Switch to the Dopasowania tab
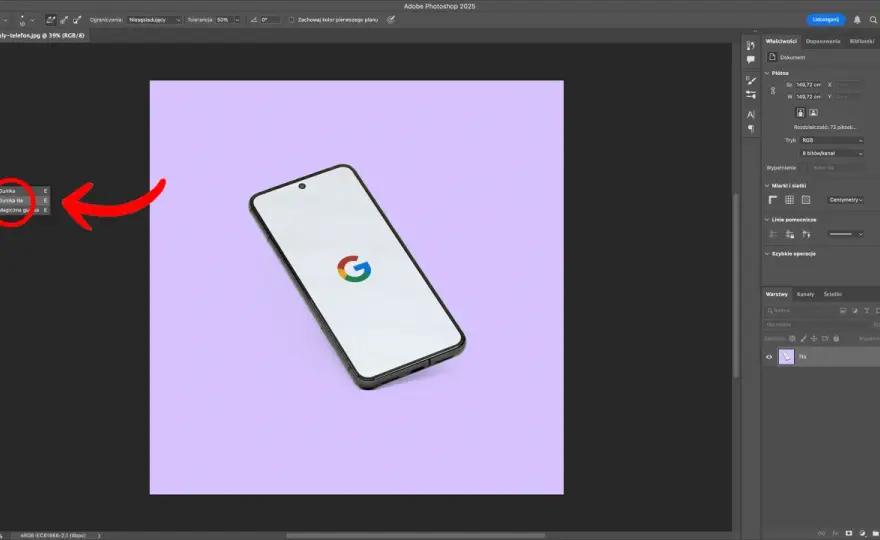Viewport: 880px width, 540px height. pyautogui.click(x=823, y=41)
